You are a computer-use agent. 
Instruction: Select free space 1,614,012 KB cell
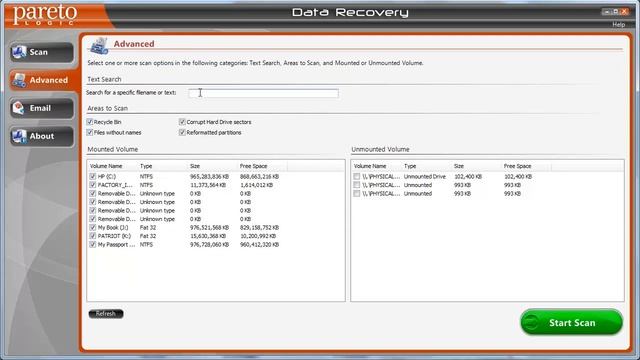(x=256, y=185)
